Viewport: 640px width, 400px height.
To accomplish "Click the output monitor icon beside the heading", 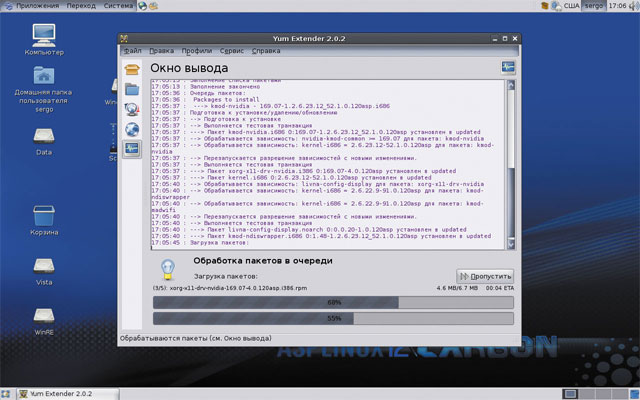I will click(508, 67).
